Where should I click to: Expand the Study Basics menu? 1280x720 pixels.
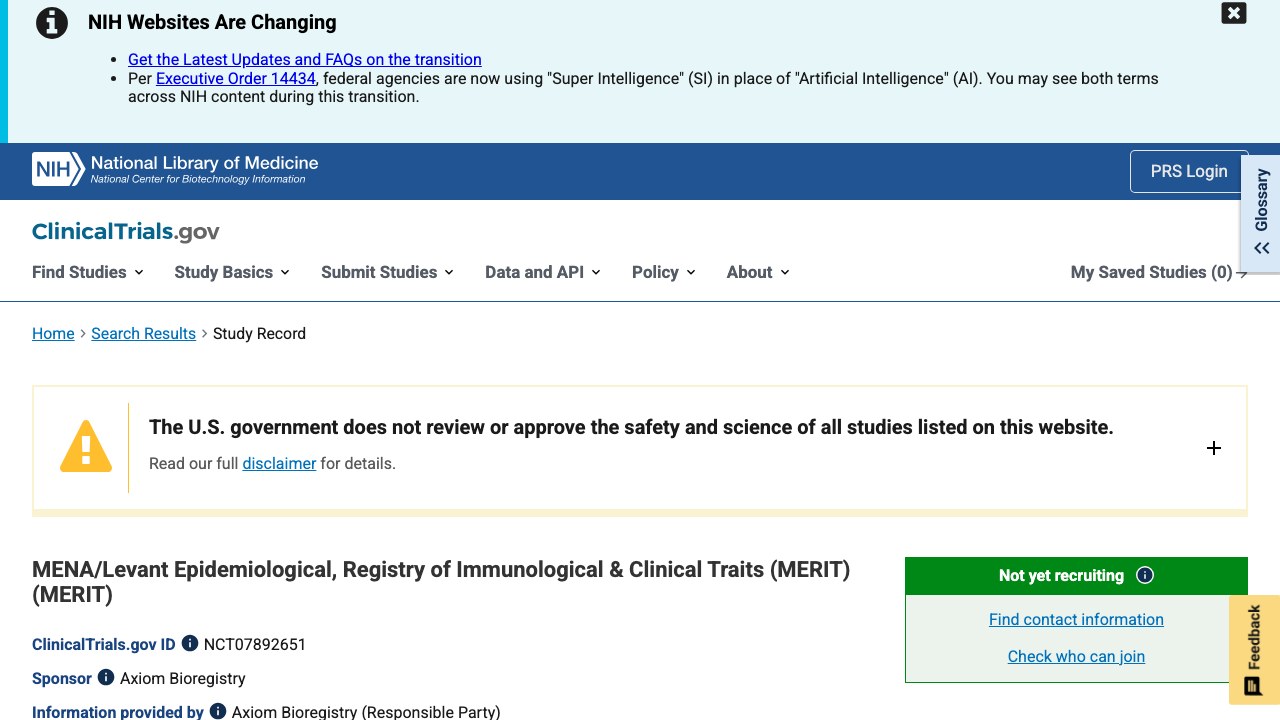(232, 272)
